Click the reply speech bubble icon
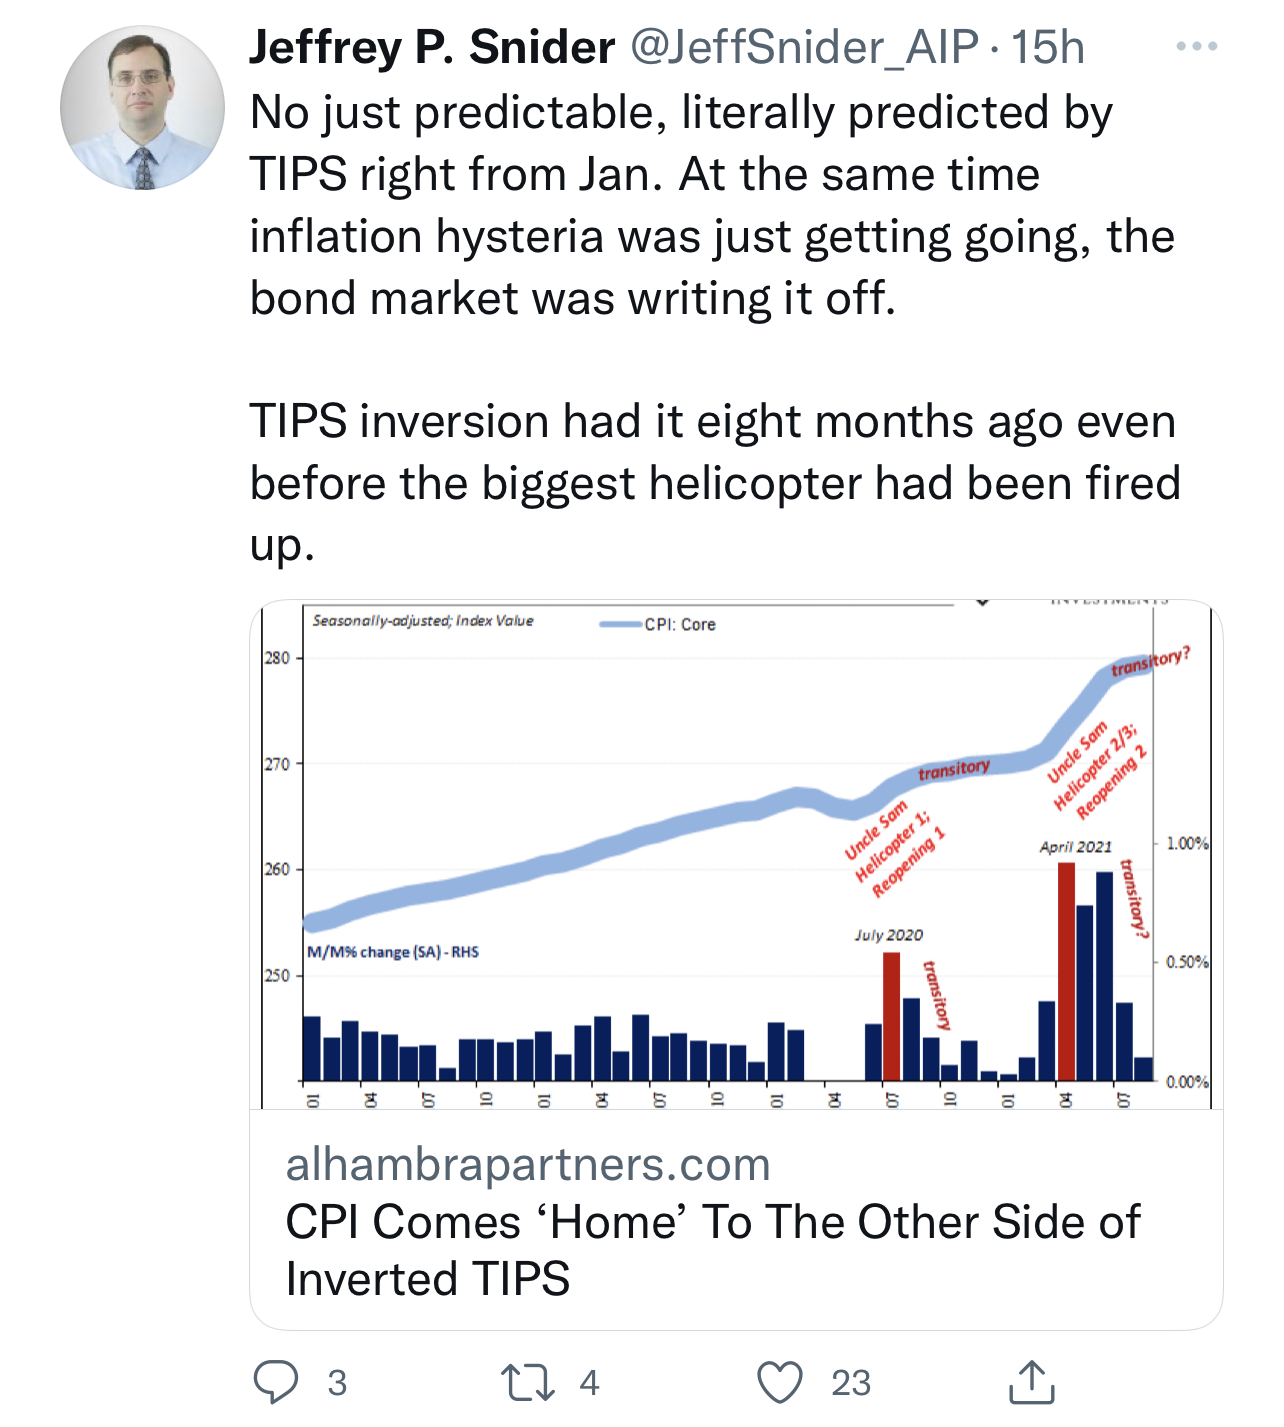 276,1382
